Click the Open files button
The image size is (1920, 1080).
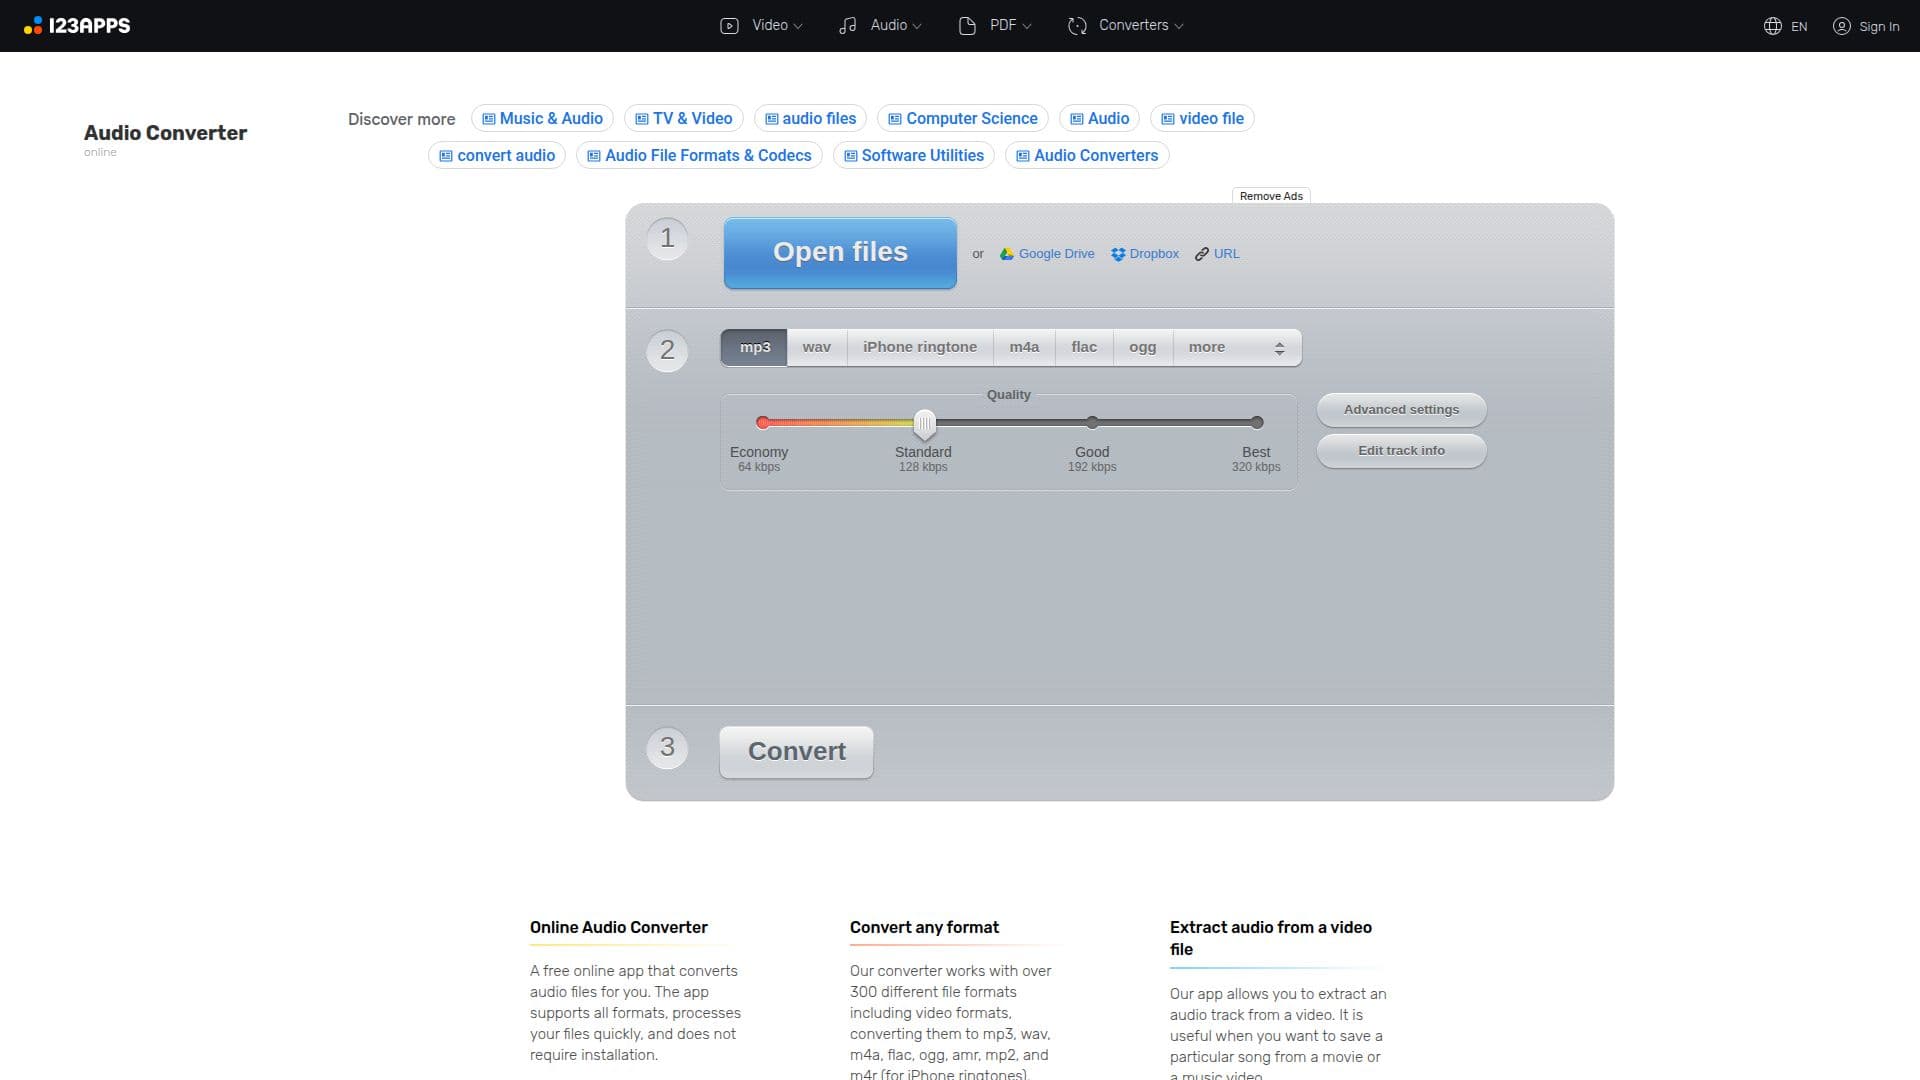point(840,253)
